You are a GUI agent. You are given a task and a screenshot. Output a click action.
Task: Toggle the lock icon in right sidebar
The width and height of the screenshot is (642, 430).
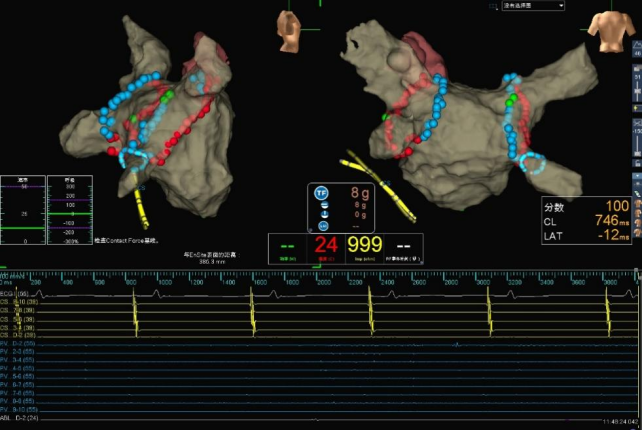[637, 163]
